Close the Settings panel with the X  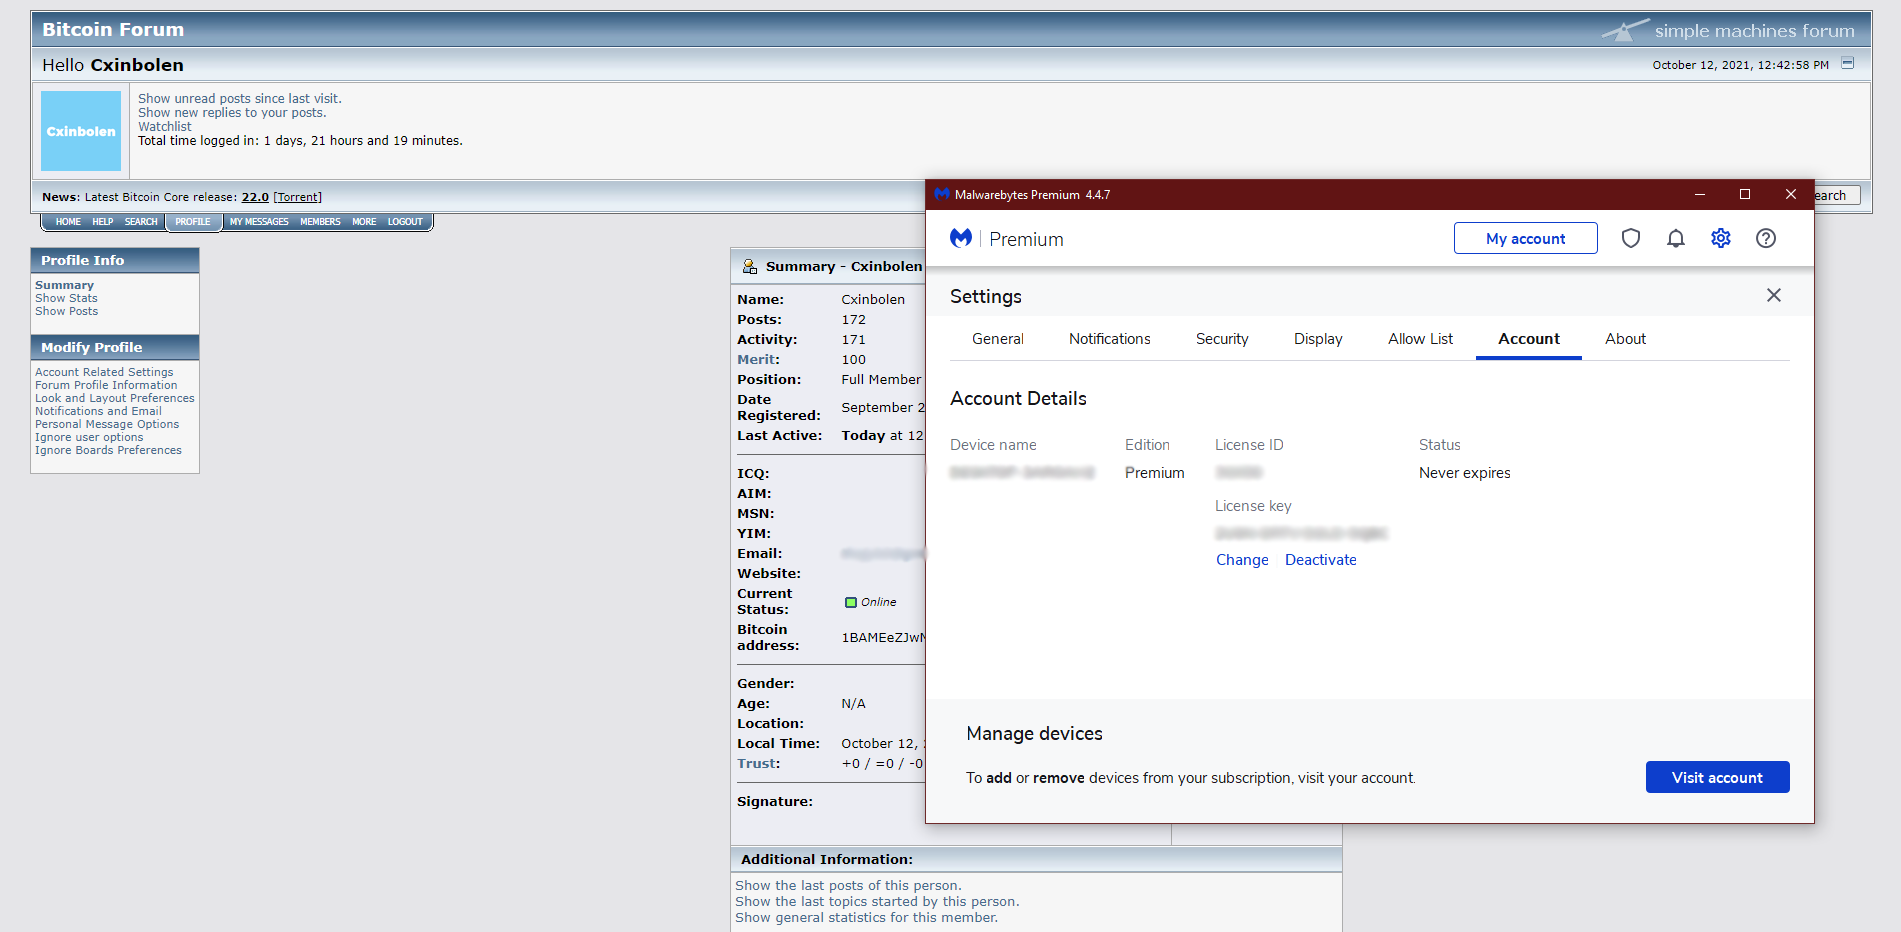1774,295
